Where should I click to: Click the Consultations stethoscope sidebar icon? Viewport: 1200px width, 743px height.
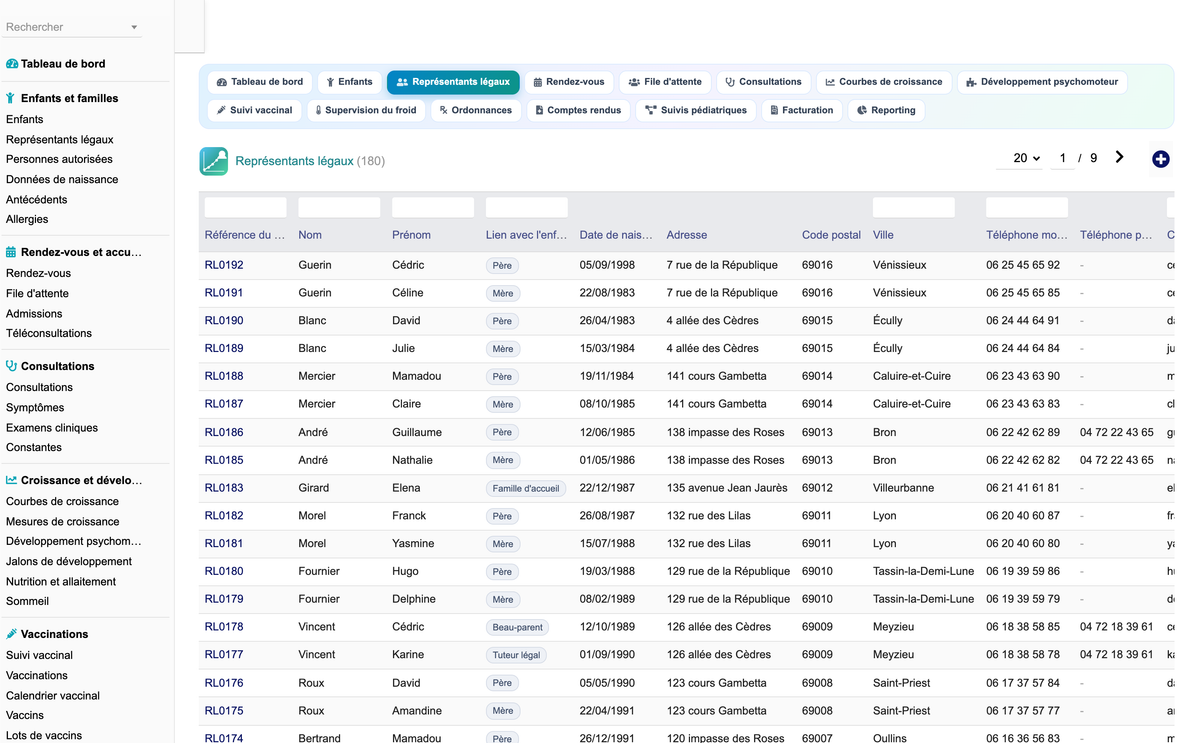pyautogui.click(x=11, y=366)
